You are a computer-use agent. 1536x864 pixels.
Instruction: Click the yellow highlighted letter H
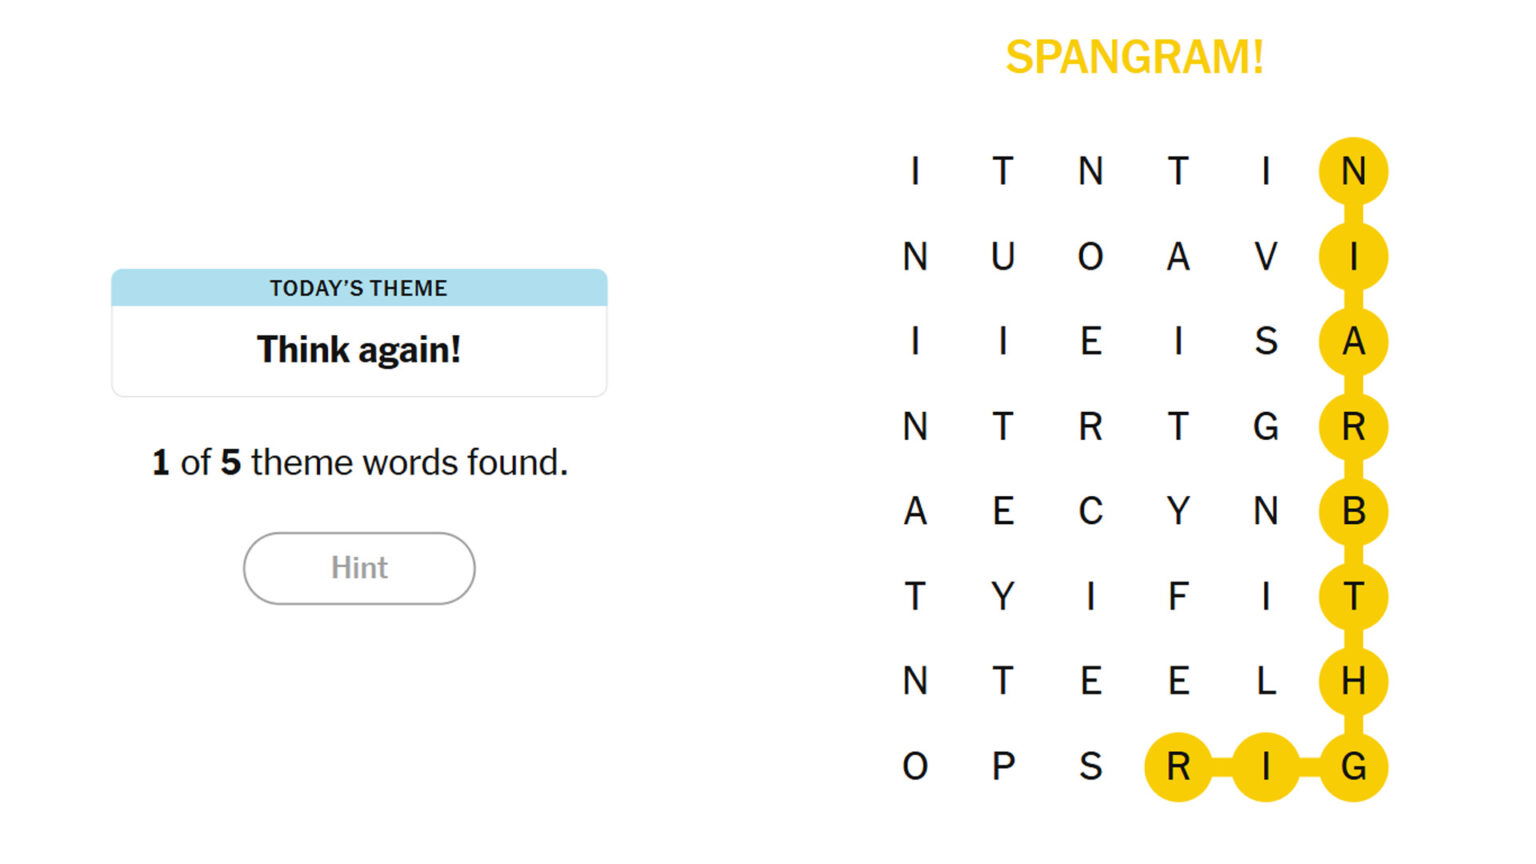(1353, 682)
